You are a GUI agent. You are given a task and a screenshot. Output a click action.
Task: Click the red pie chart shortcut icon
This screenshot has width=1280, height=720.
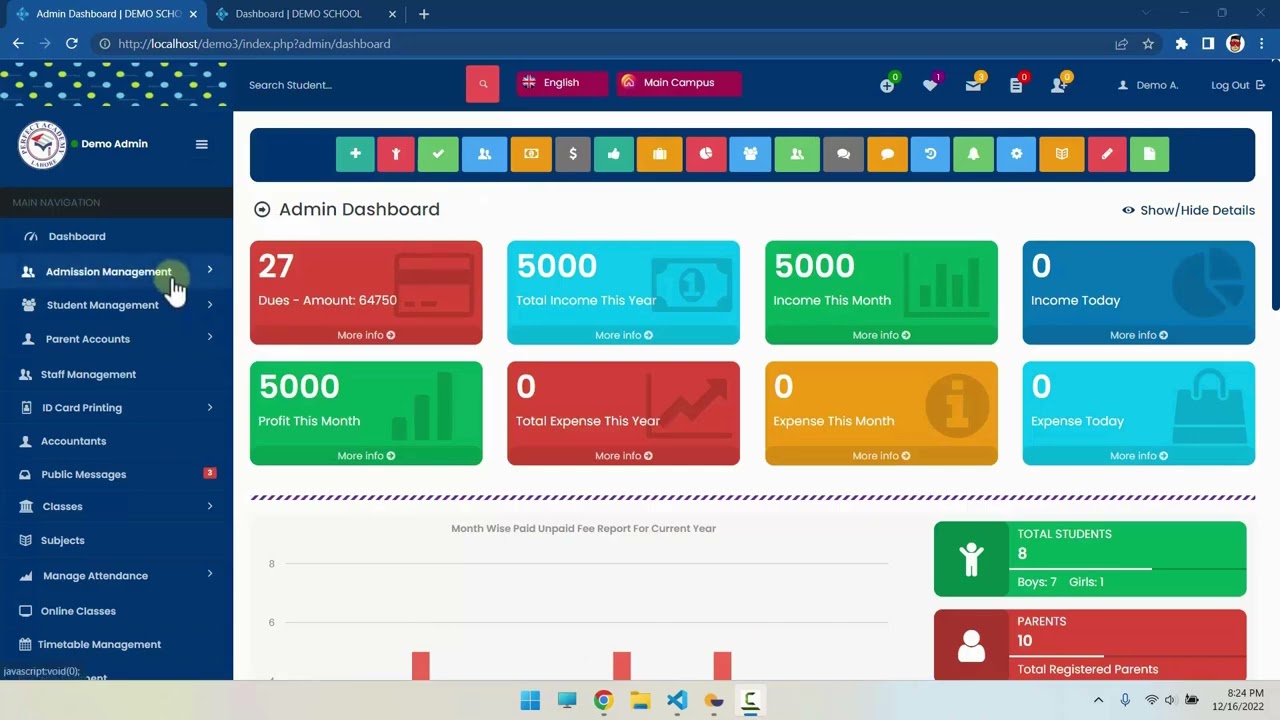(706, 154)
